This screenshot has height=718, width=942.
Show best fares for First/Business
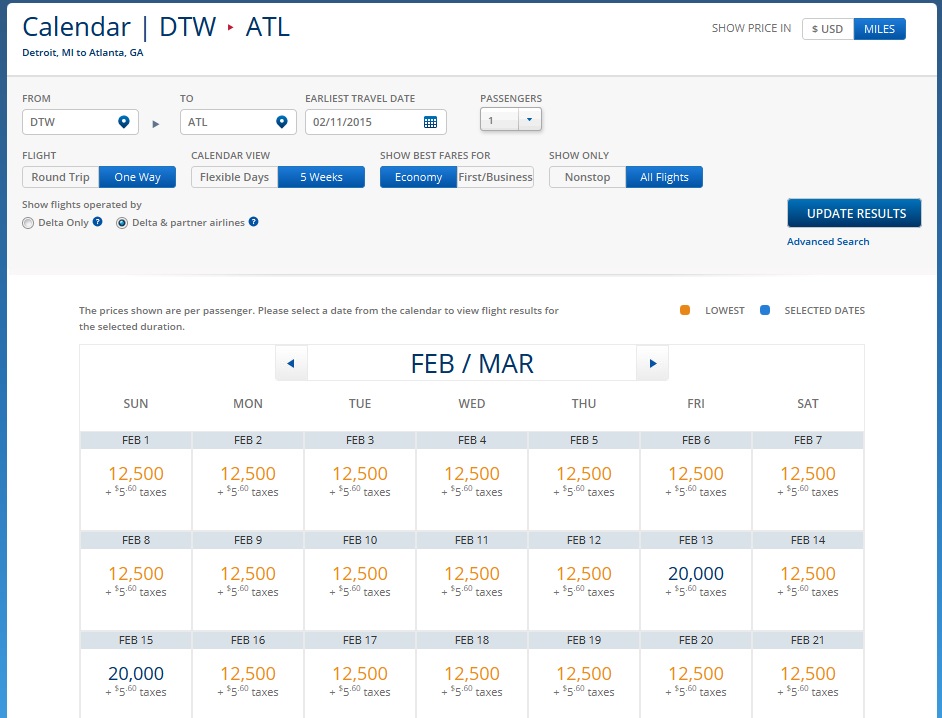pos(495,177)
